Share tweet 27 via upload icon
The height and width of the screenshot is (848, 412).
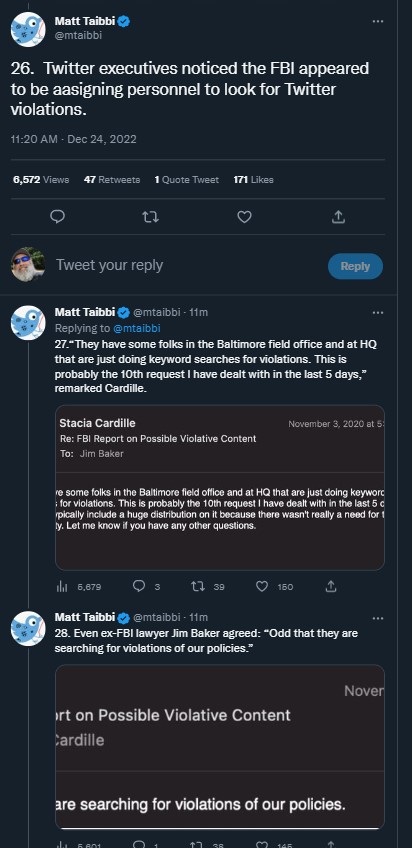tap(331, 586)
